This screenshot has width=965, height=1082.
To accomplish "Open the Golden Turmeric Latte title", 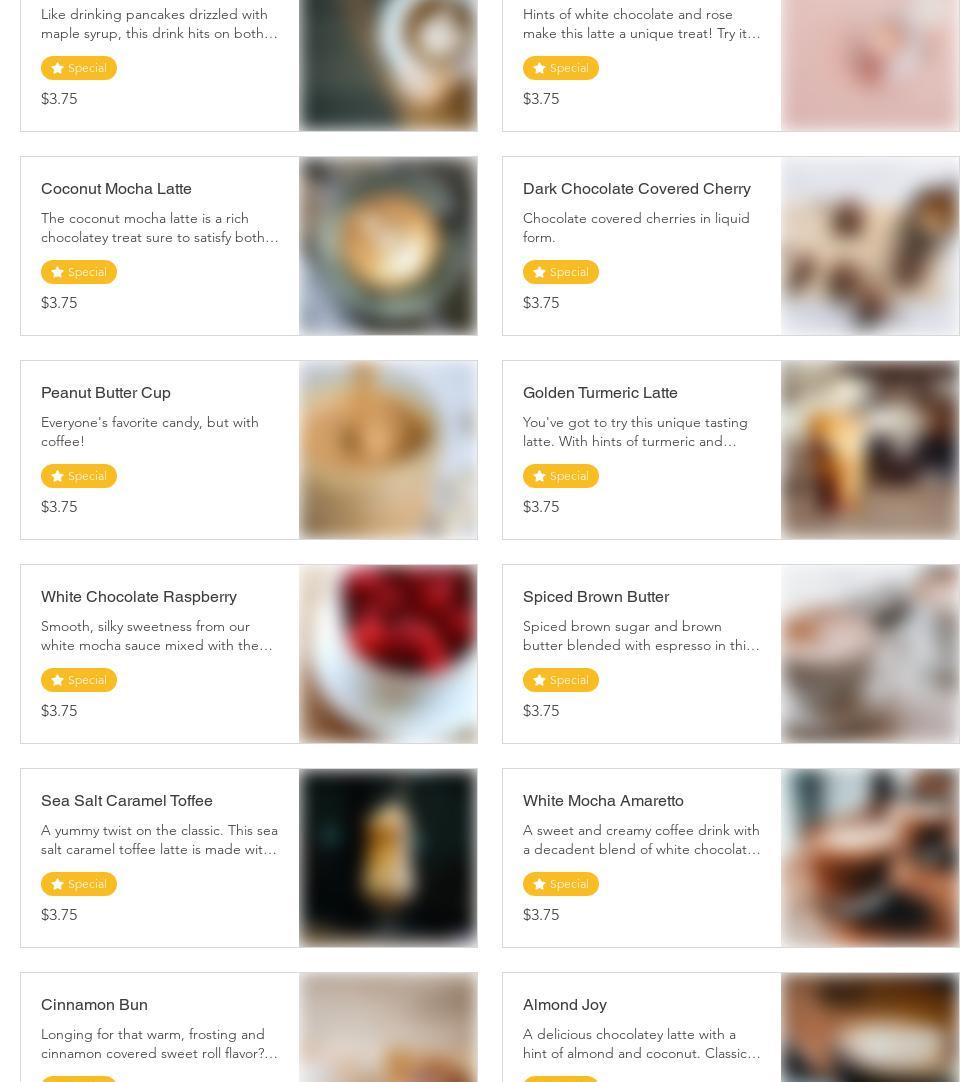I will point(600,392).
